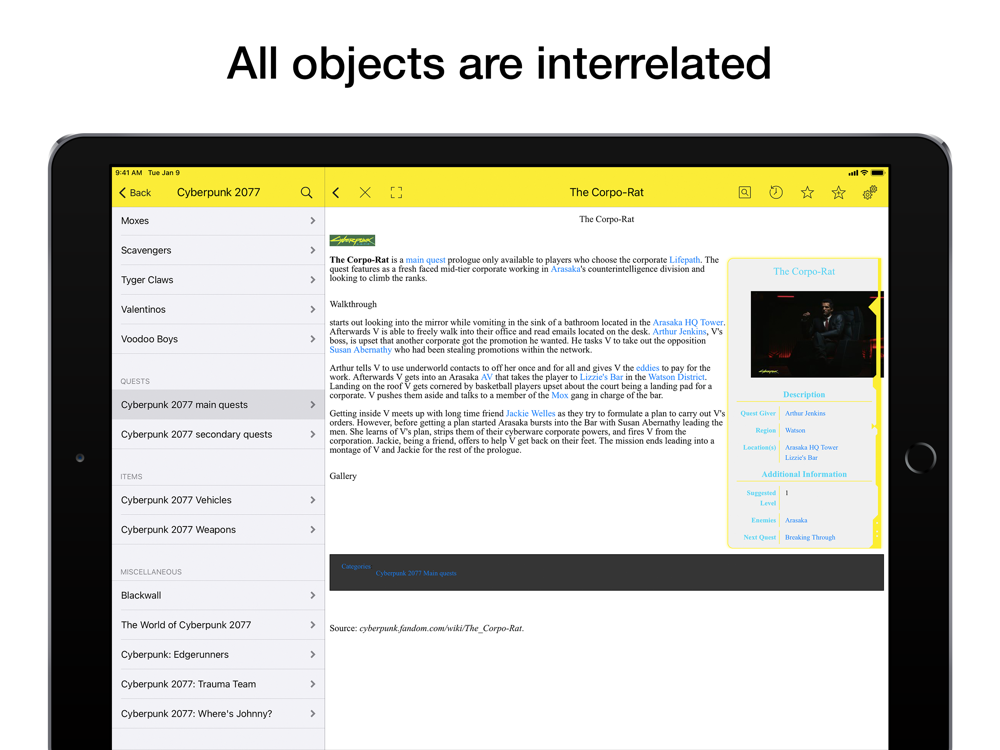
Task: Open Arasaka in infobox Enemies row
Action: [796, 520]
